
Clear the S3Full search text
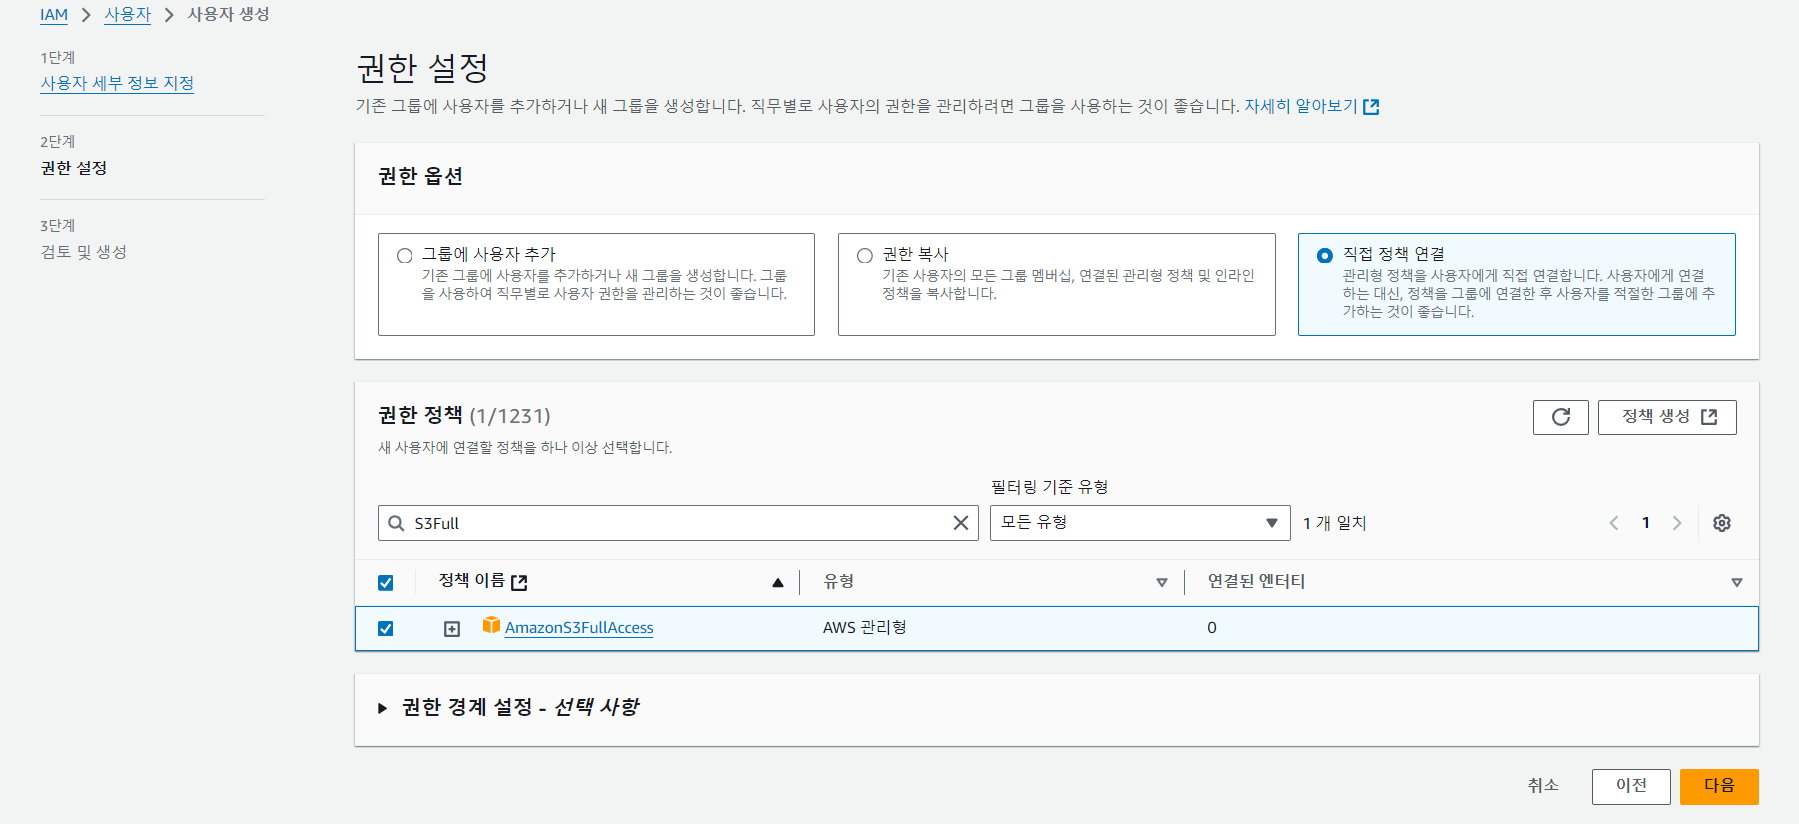coord(961,523)
